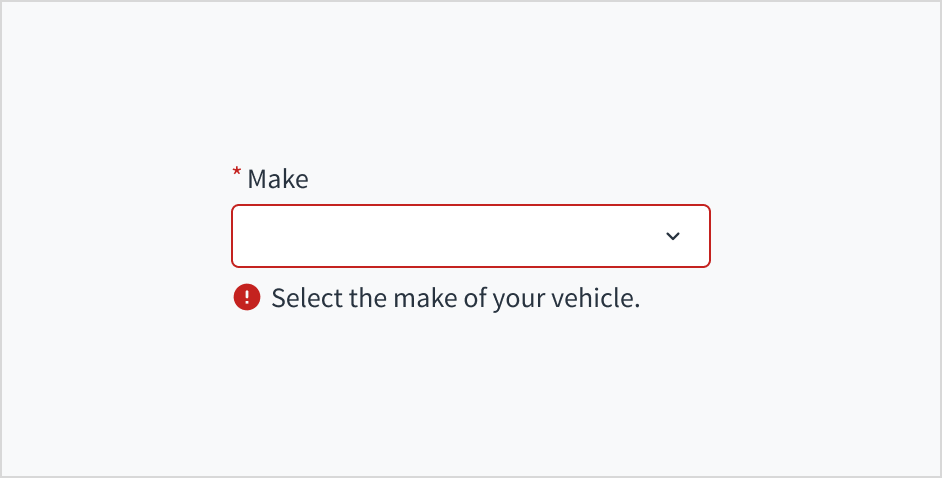Click the exclamation mark next to error text
Screen dimensions: 942x478
246,297
